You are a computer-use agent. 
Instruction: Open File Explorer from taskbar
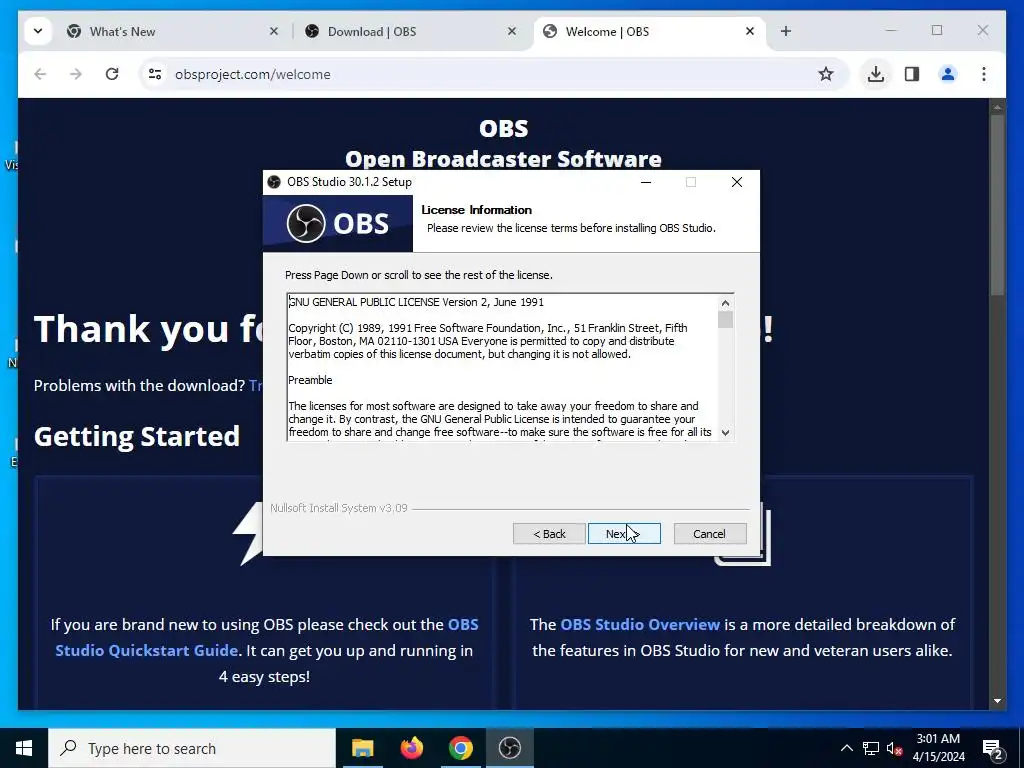[362, 748]
